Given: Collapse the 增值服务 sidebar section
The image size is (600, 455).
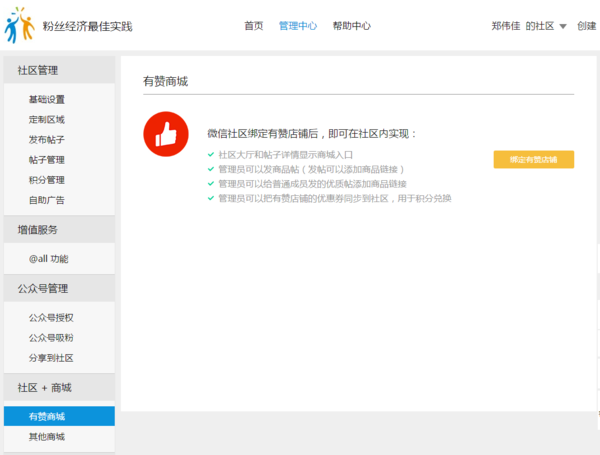Looking at the screenshot, I should (x=59, y=230).
